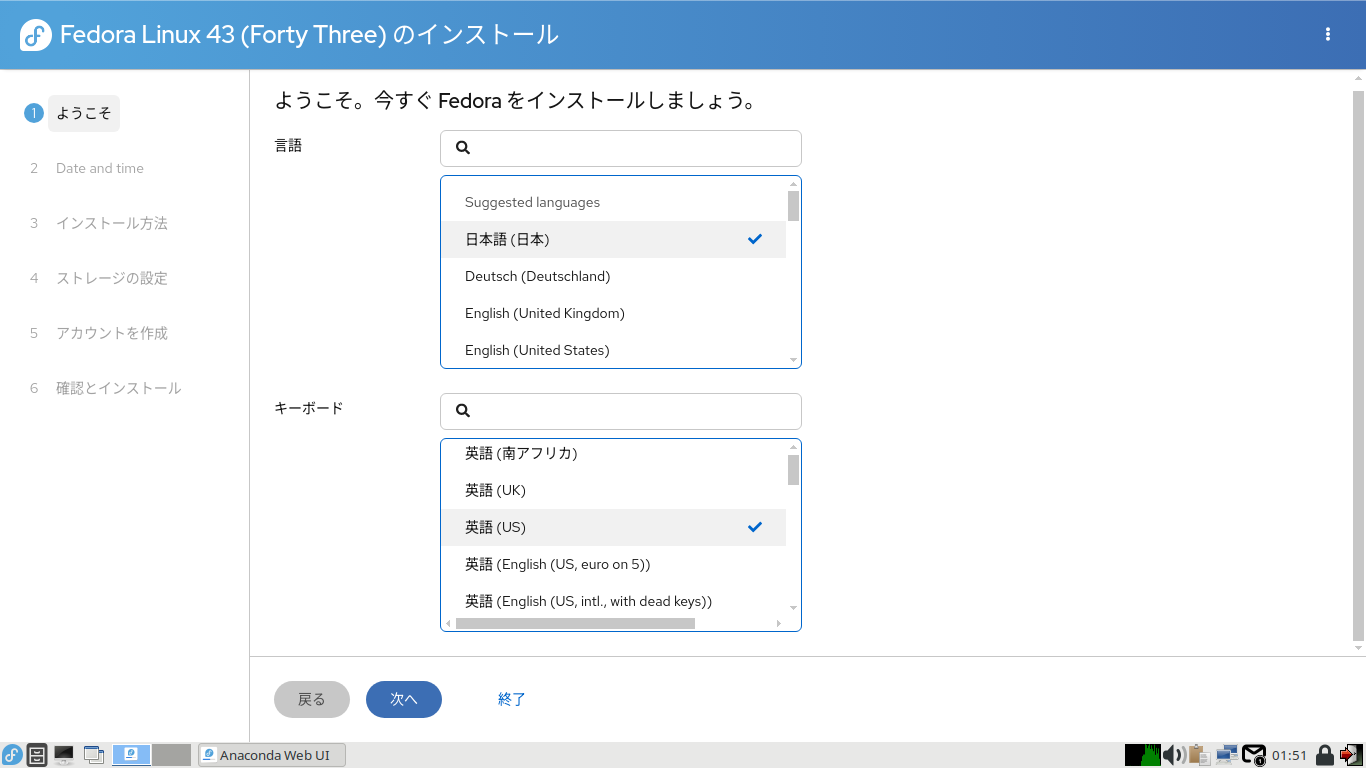The width and height of the screenshot is (1366, 768).
Task: Choose the 英語 (南アフリカ) keyboard layout
Action: (x=614, y=453)
